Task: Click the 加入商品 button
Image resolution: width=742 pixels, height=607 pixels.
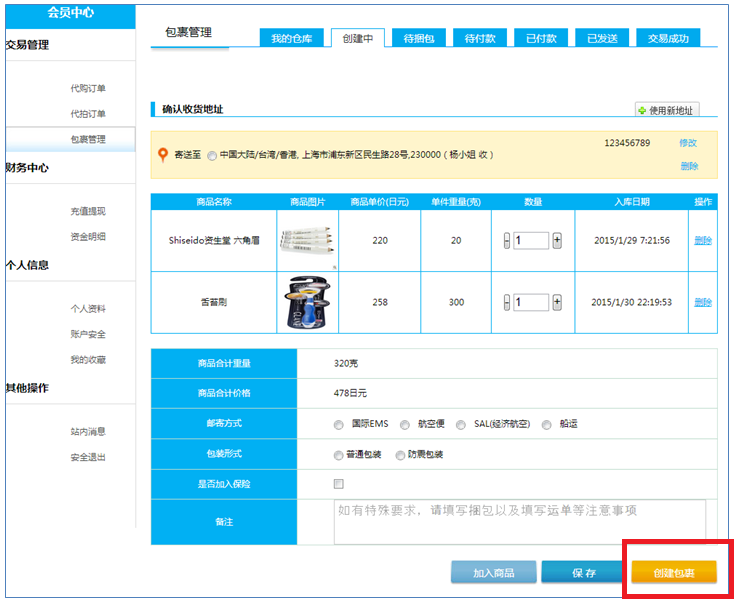Action: click(494, 573)
